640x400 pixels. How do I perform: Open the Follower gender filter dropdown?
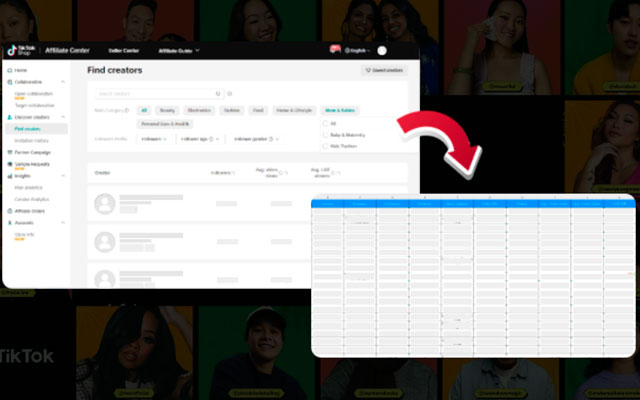click(x=256, y=139)
